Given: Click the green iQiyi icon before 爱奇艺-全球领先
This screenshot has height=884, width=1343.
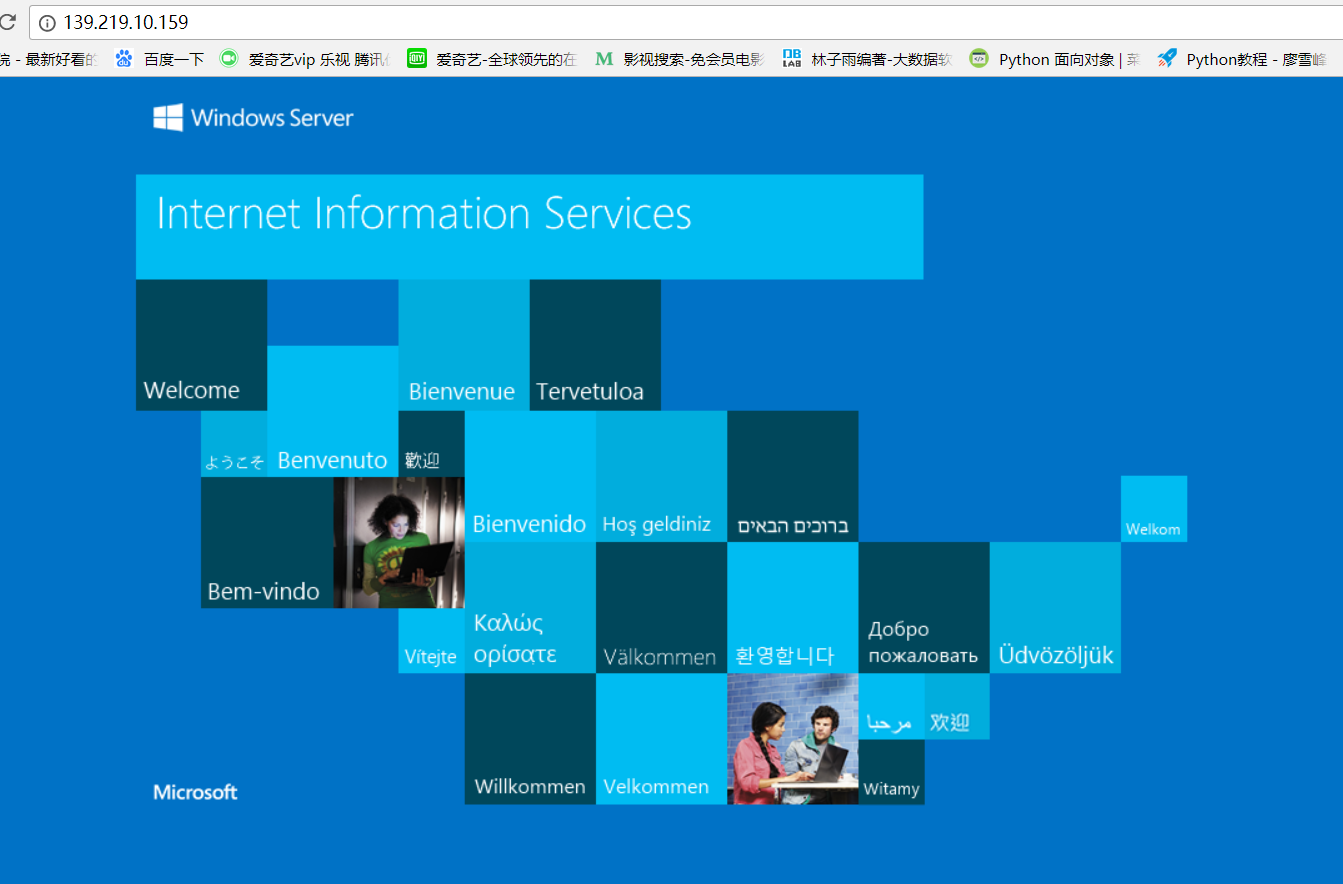Looking at the screenshot, I should coord(417,59).
